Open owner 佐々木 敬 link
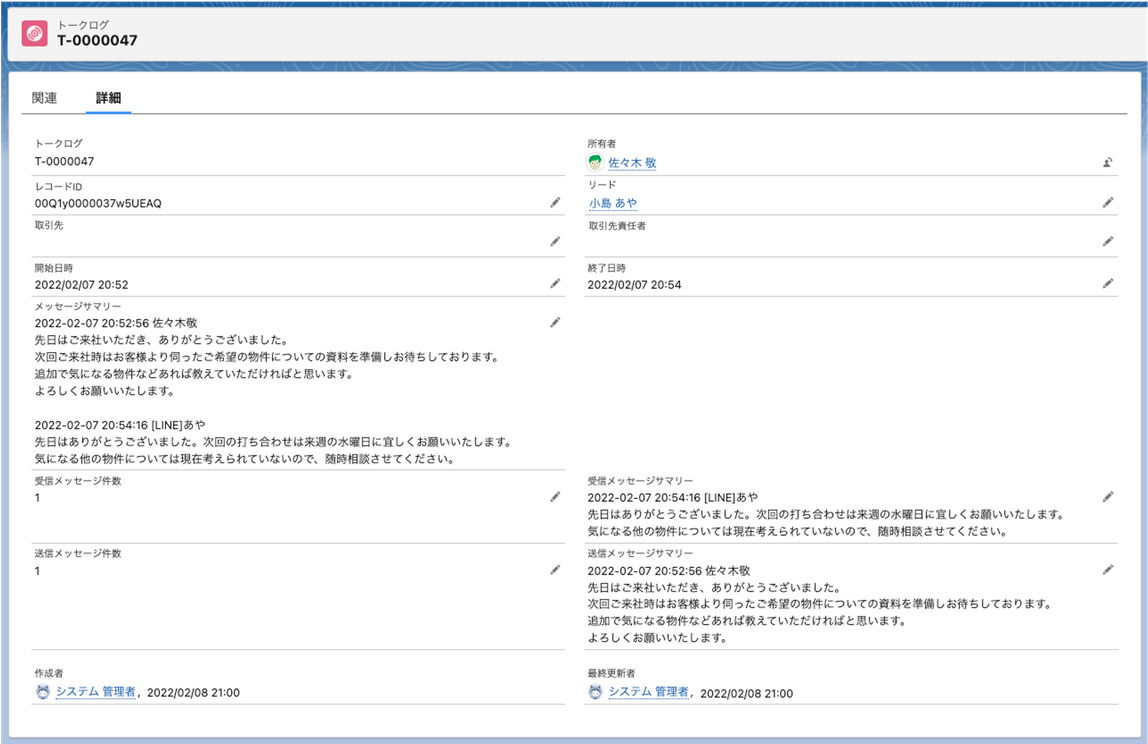Viewport: 1148px width, 744px height. (x=632, y=163)
